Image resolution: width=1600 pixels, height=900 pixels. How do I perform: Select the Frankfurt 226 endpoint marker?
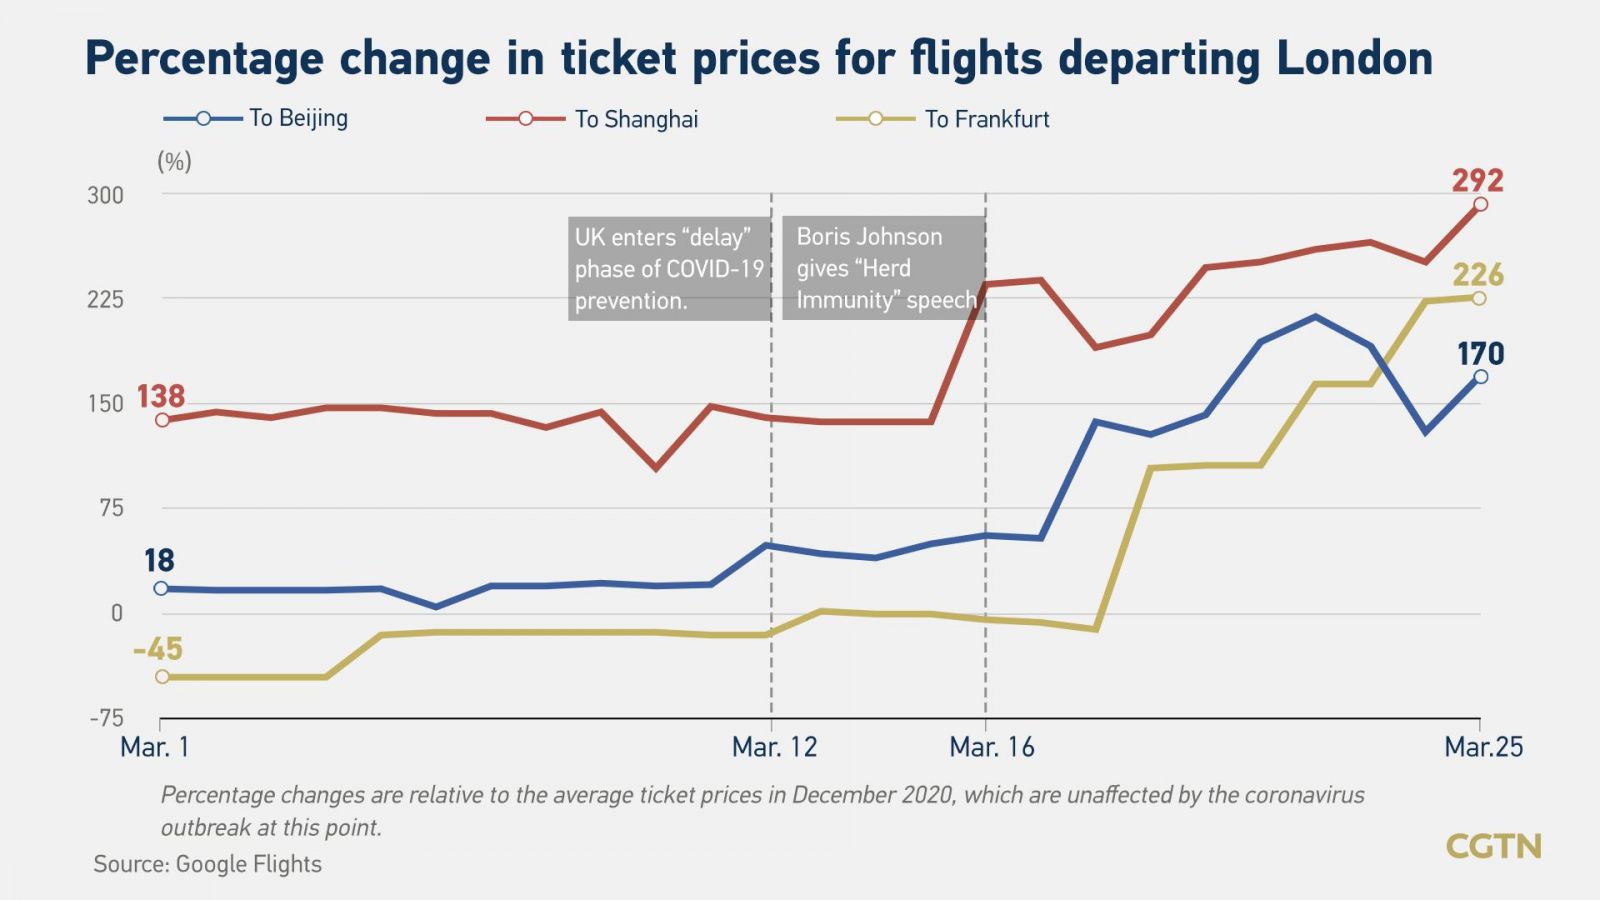[x=1479, y=298]
